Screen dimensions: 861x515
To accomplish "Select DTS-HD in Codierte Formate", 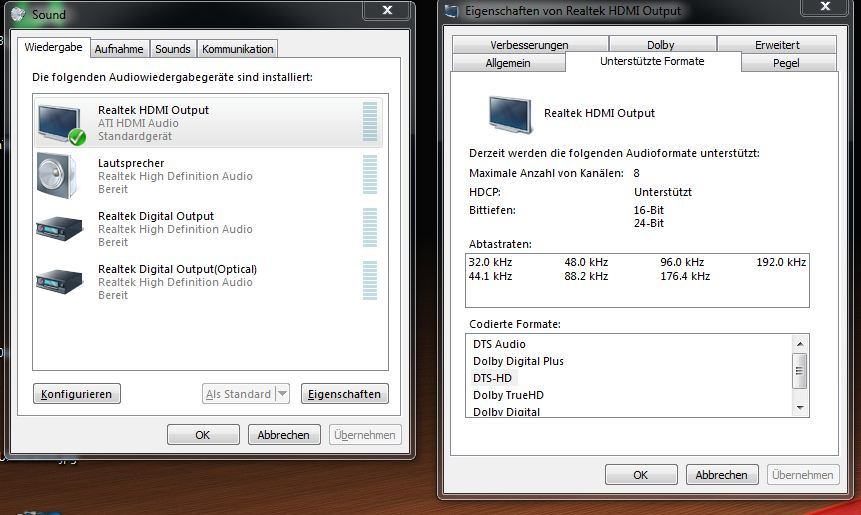I will pos(492,378).
